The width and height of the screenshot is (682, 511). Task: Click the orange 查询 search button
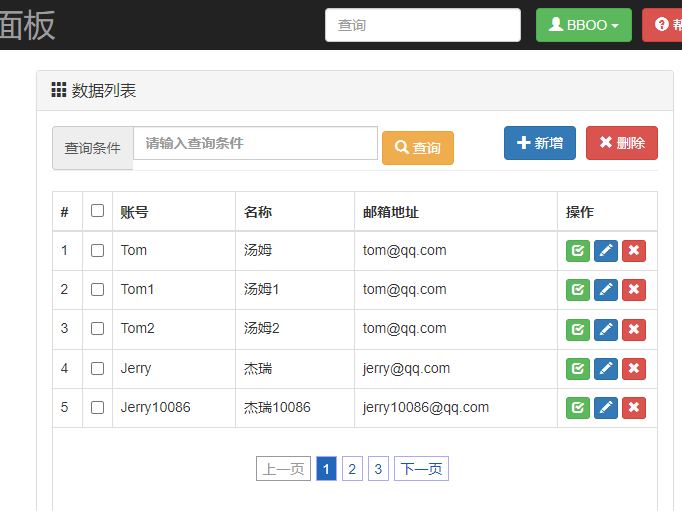(418, 148)
